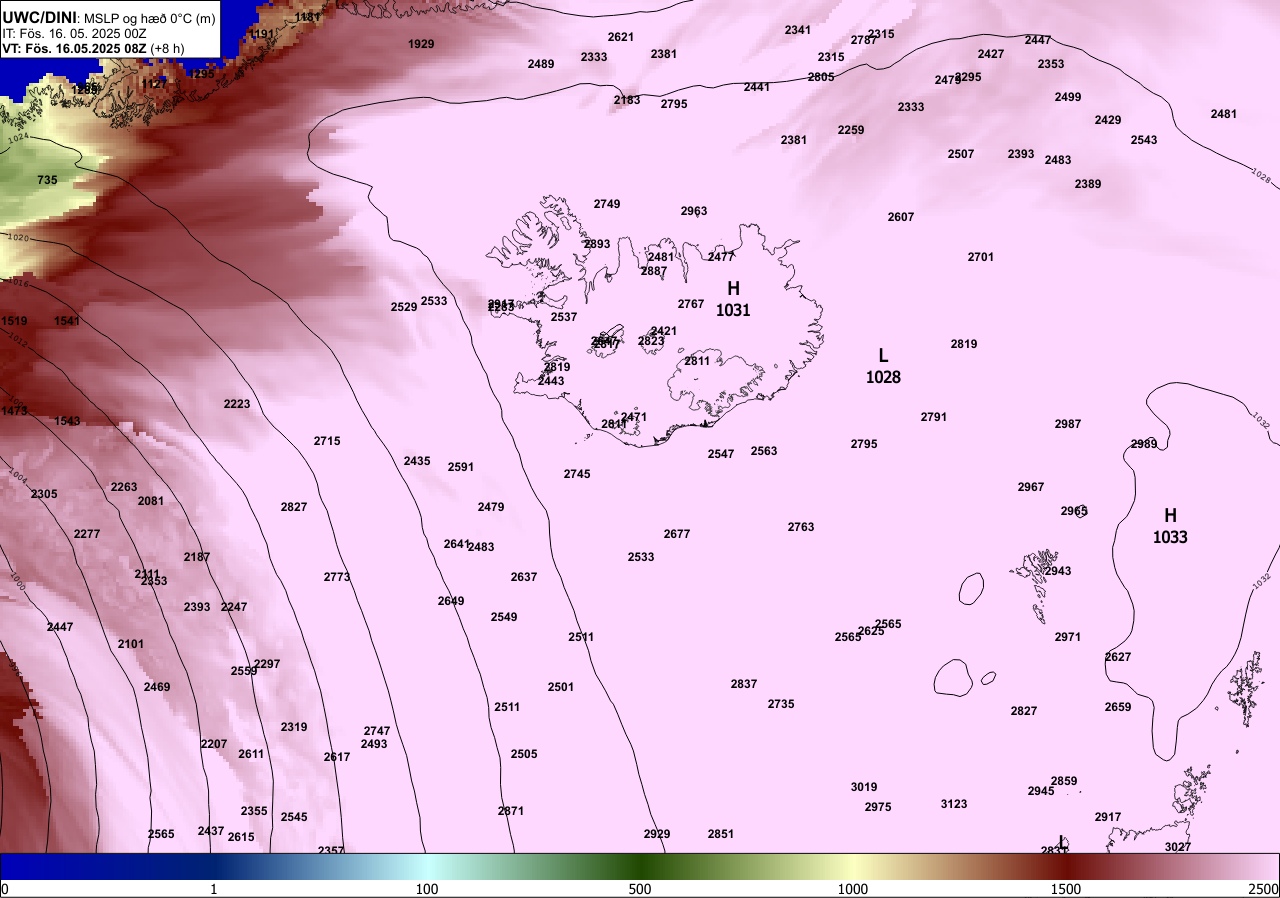Click the height value 1929
The height and width of the screenshot is (898, 1280).
[x=422, y=44]
